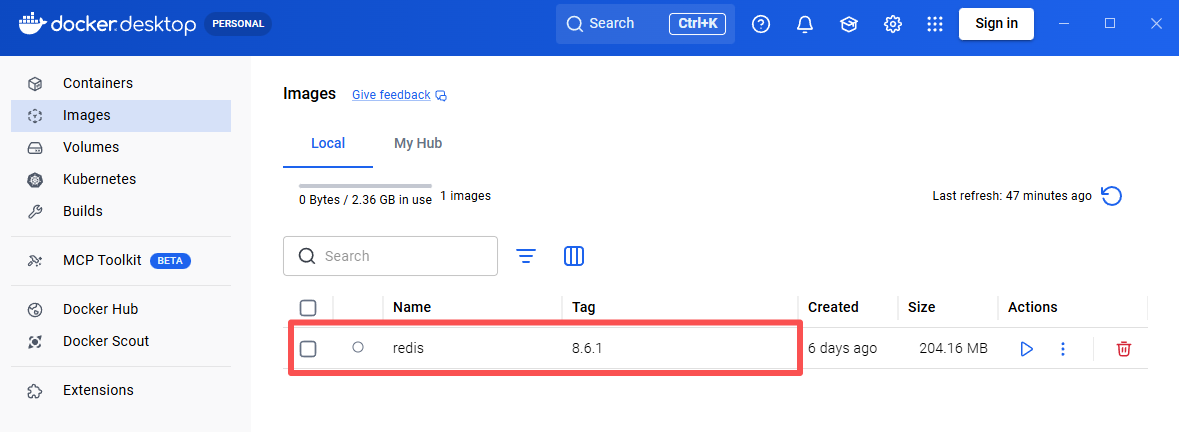Viewport: 1179px width, 432px height.
Task: Click the Give feedback link
Action: [x=391, y=95]
